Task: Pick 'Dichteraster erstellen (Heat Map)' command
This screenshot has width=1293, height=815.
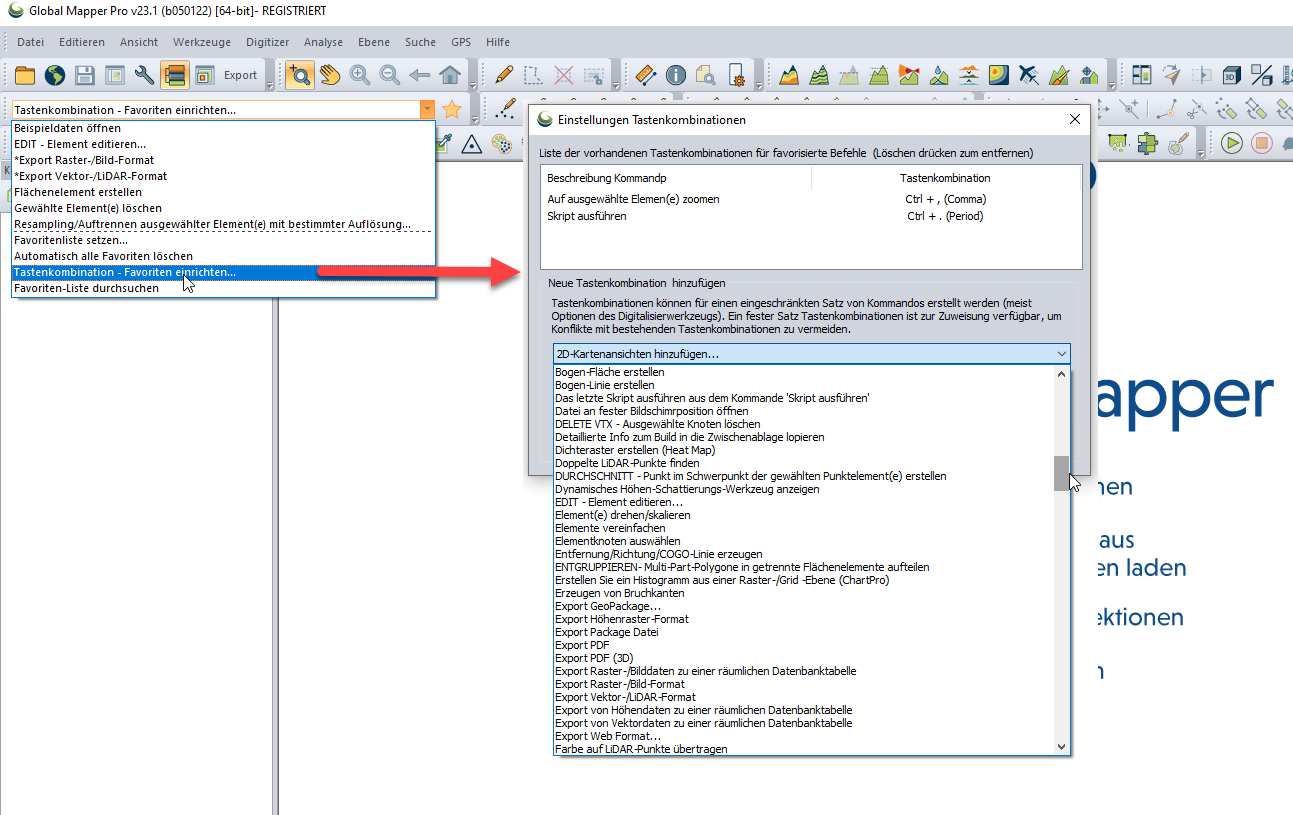Action: [x=805, y=450]
